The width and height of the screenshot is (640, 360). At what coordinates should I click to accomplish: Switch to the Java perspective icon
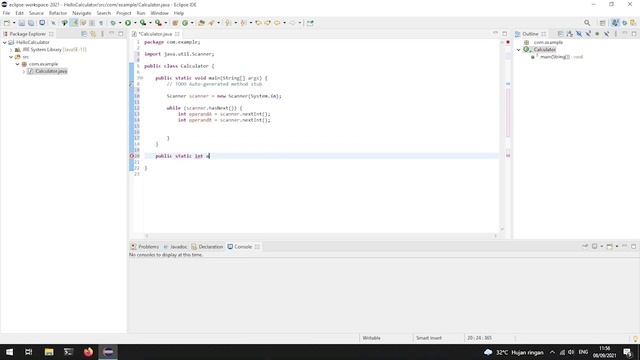pos(615,23)
